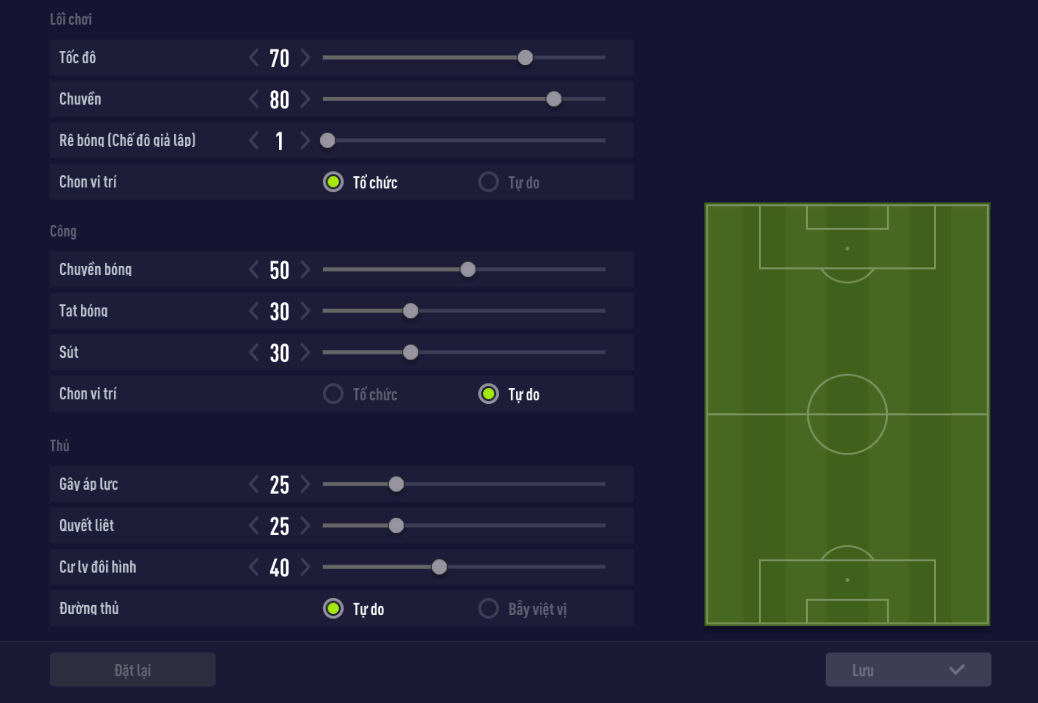Viewport: 1038px width, 703px height.
Task: Decrease Quyết liệt value with left arrow
Action: pyautogui.click(x=254, y=526)
